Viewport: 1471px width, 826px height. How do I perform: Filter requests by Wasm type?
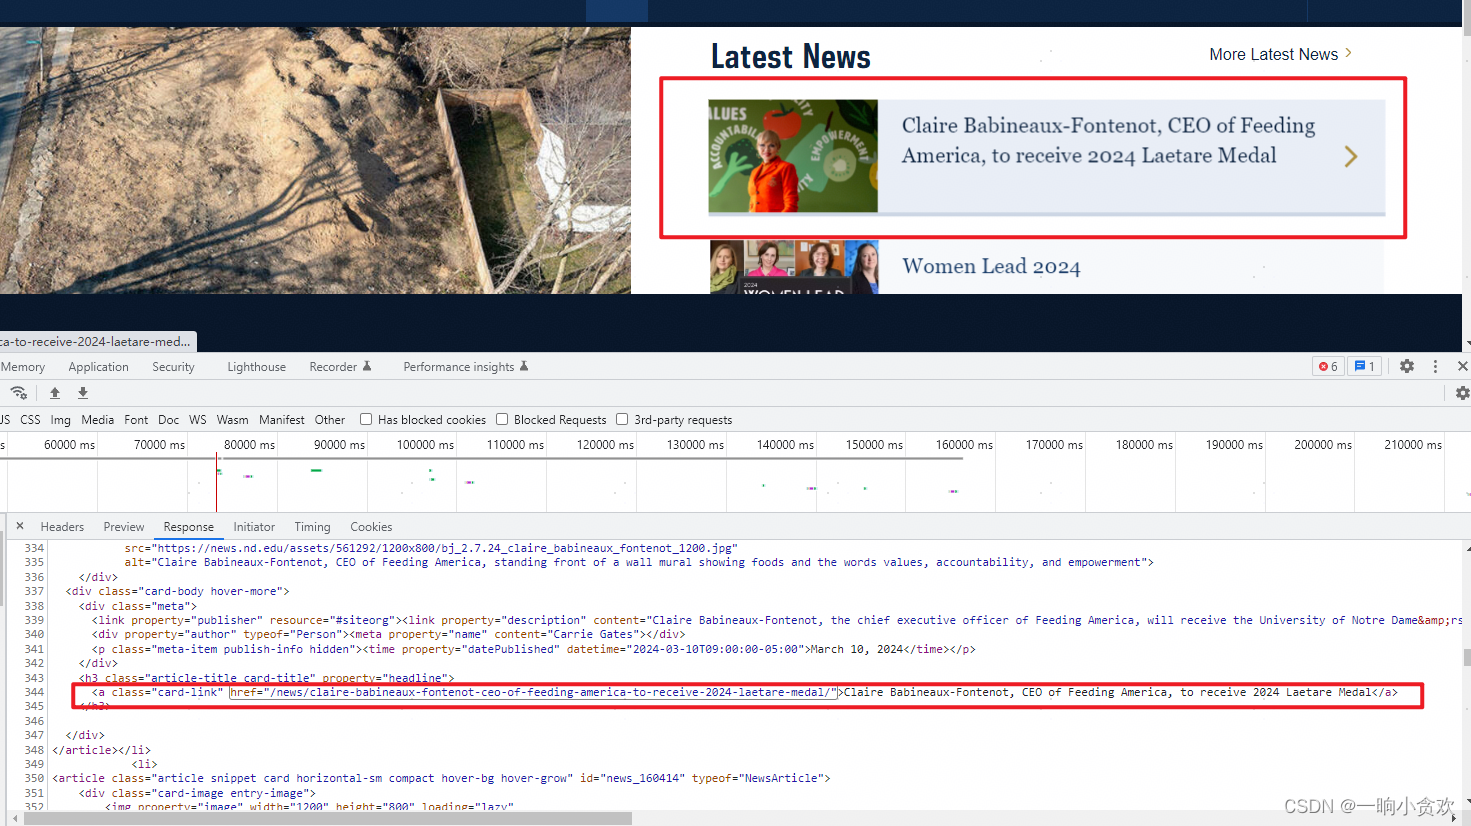tap(232, 420)
